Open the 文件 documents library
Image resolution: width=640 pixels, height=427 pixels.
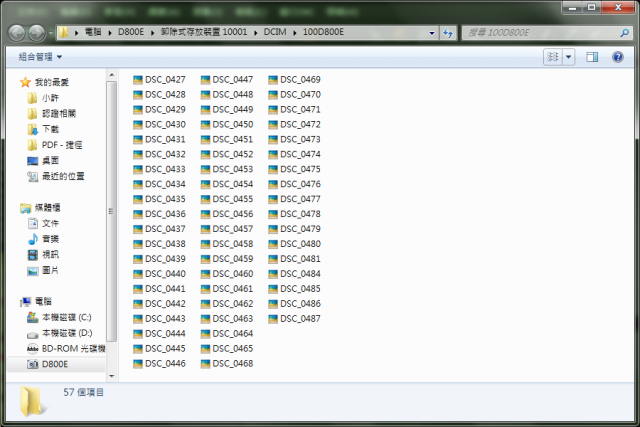(x=43, y=223)
